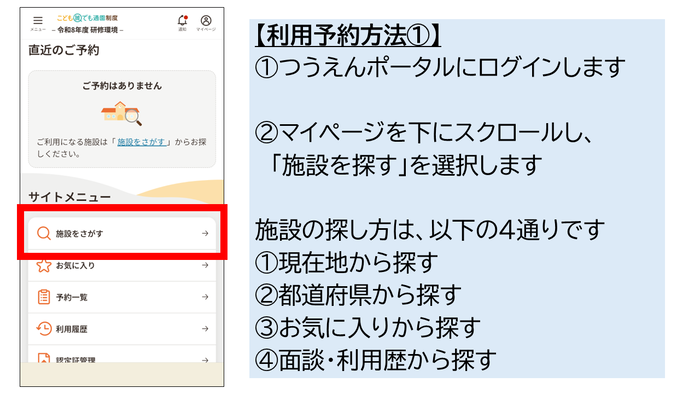Viewport: 700px width, 394px height.
Task: Click the star icon for お気に入り
Action: click(x=44, y=265)
